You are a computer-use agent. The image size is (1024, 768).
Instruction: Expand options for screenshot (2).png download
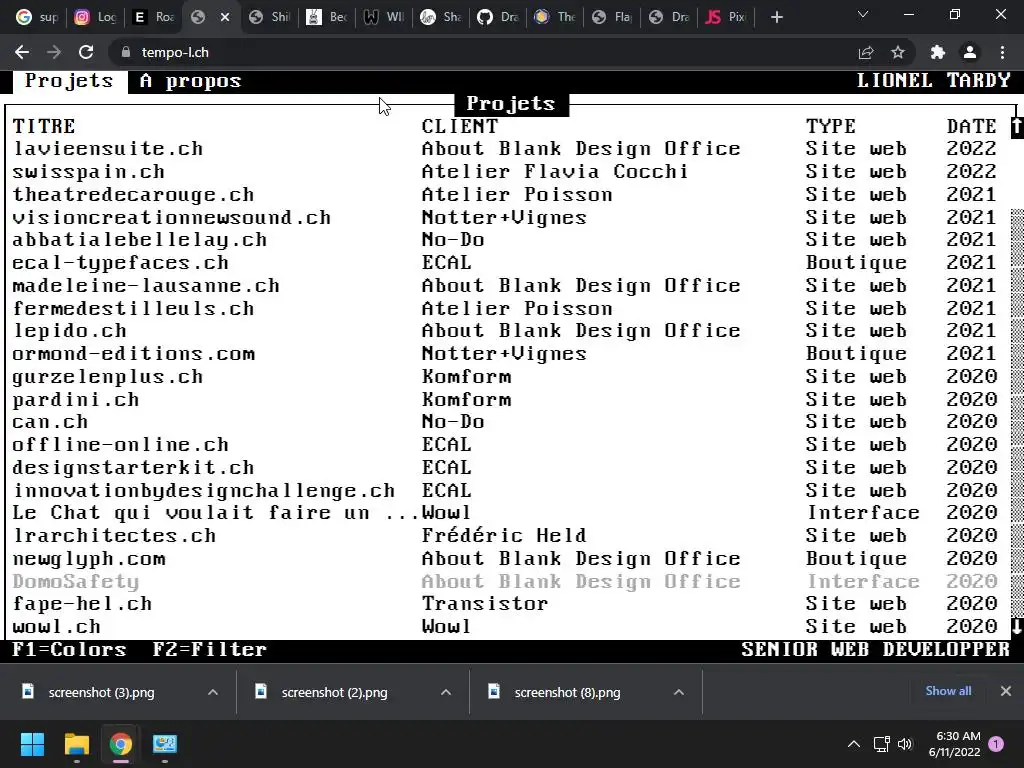click(x=446, y=692)
